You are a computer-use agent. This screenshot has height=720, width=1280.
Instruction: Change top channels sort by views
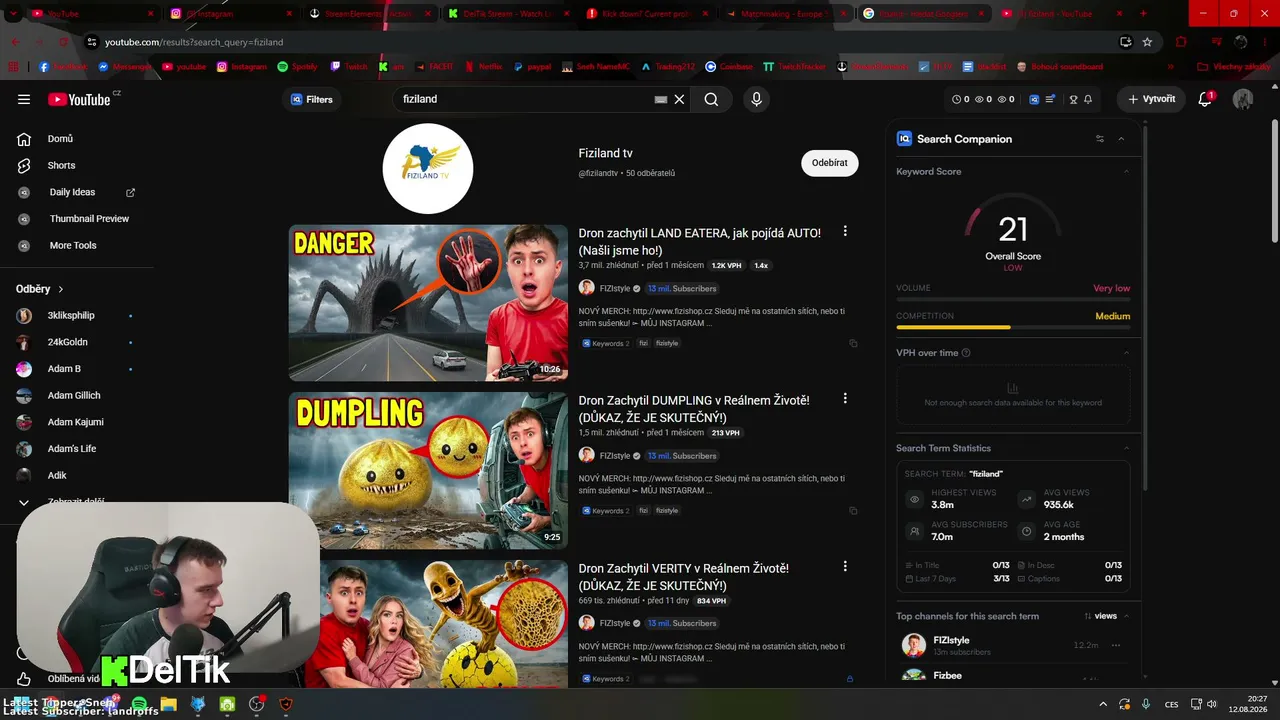click(1100, 616)
